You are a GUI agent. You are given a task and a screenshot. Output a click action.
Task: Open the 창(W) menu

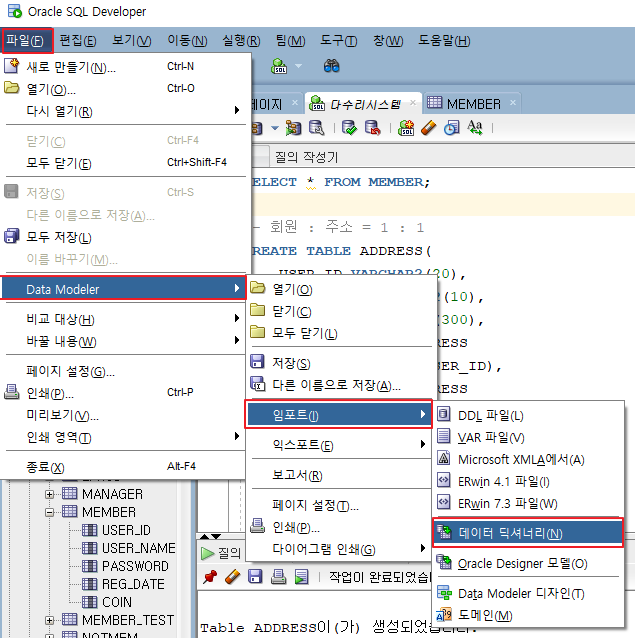pos(388,41)
